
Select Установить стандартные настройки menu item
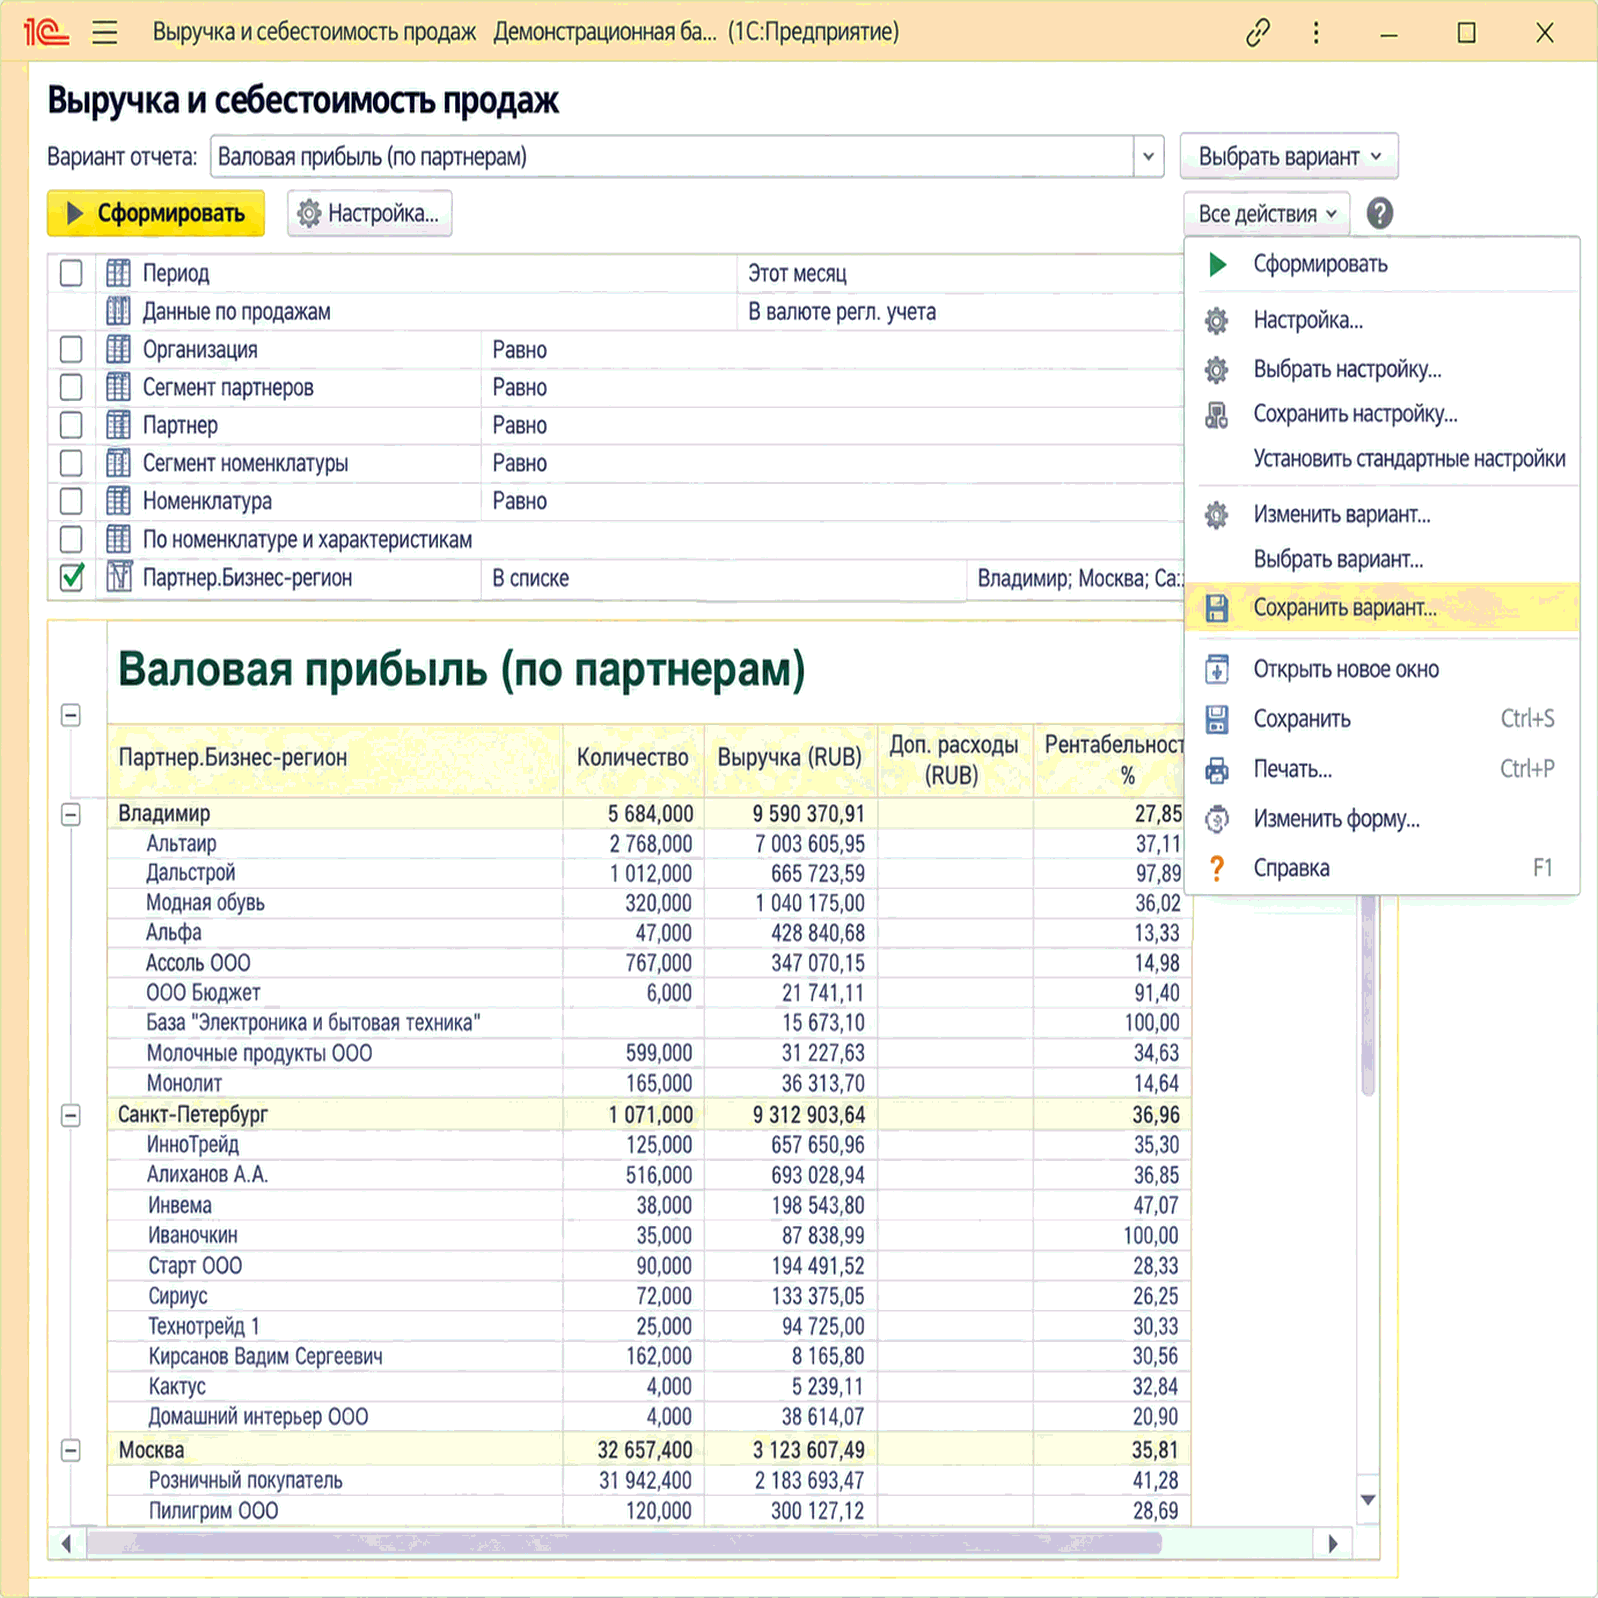point(1409,459)
